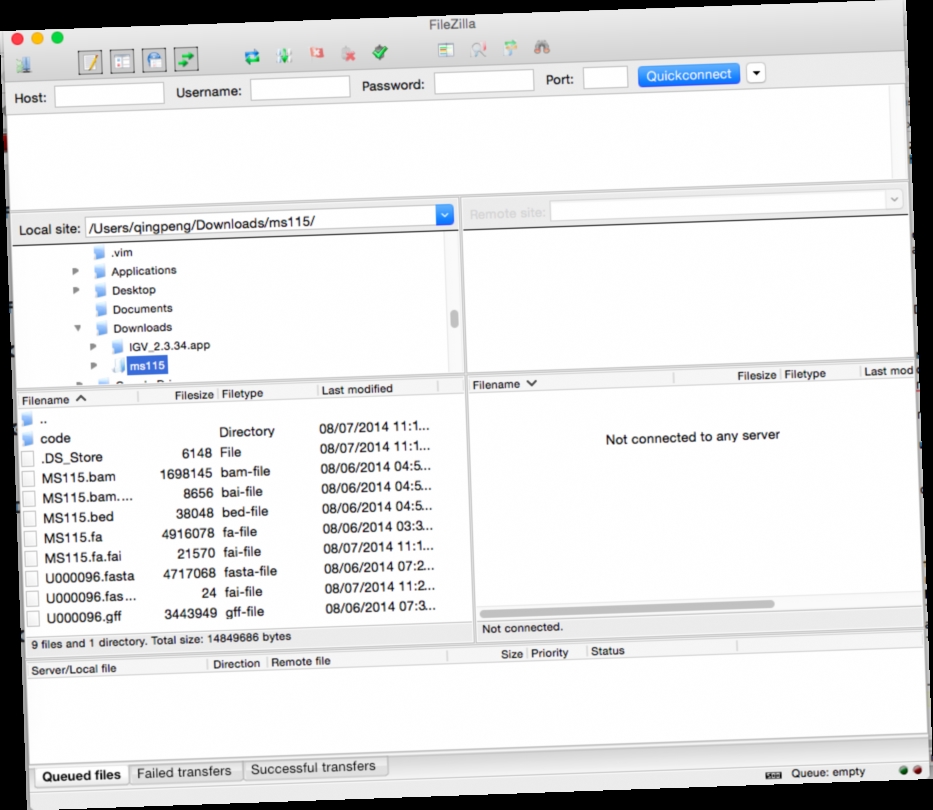Disconnect from the server
The width and height of the screenshot is (933, 810).
[x=349, y=51]
